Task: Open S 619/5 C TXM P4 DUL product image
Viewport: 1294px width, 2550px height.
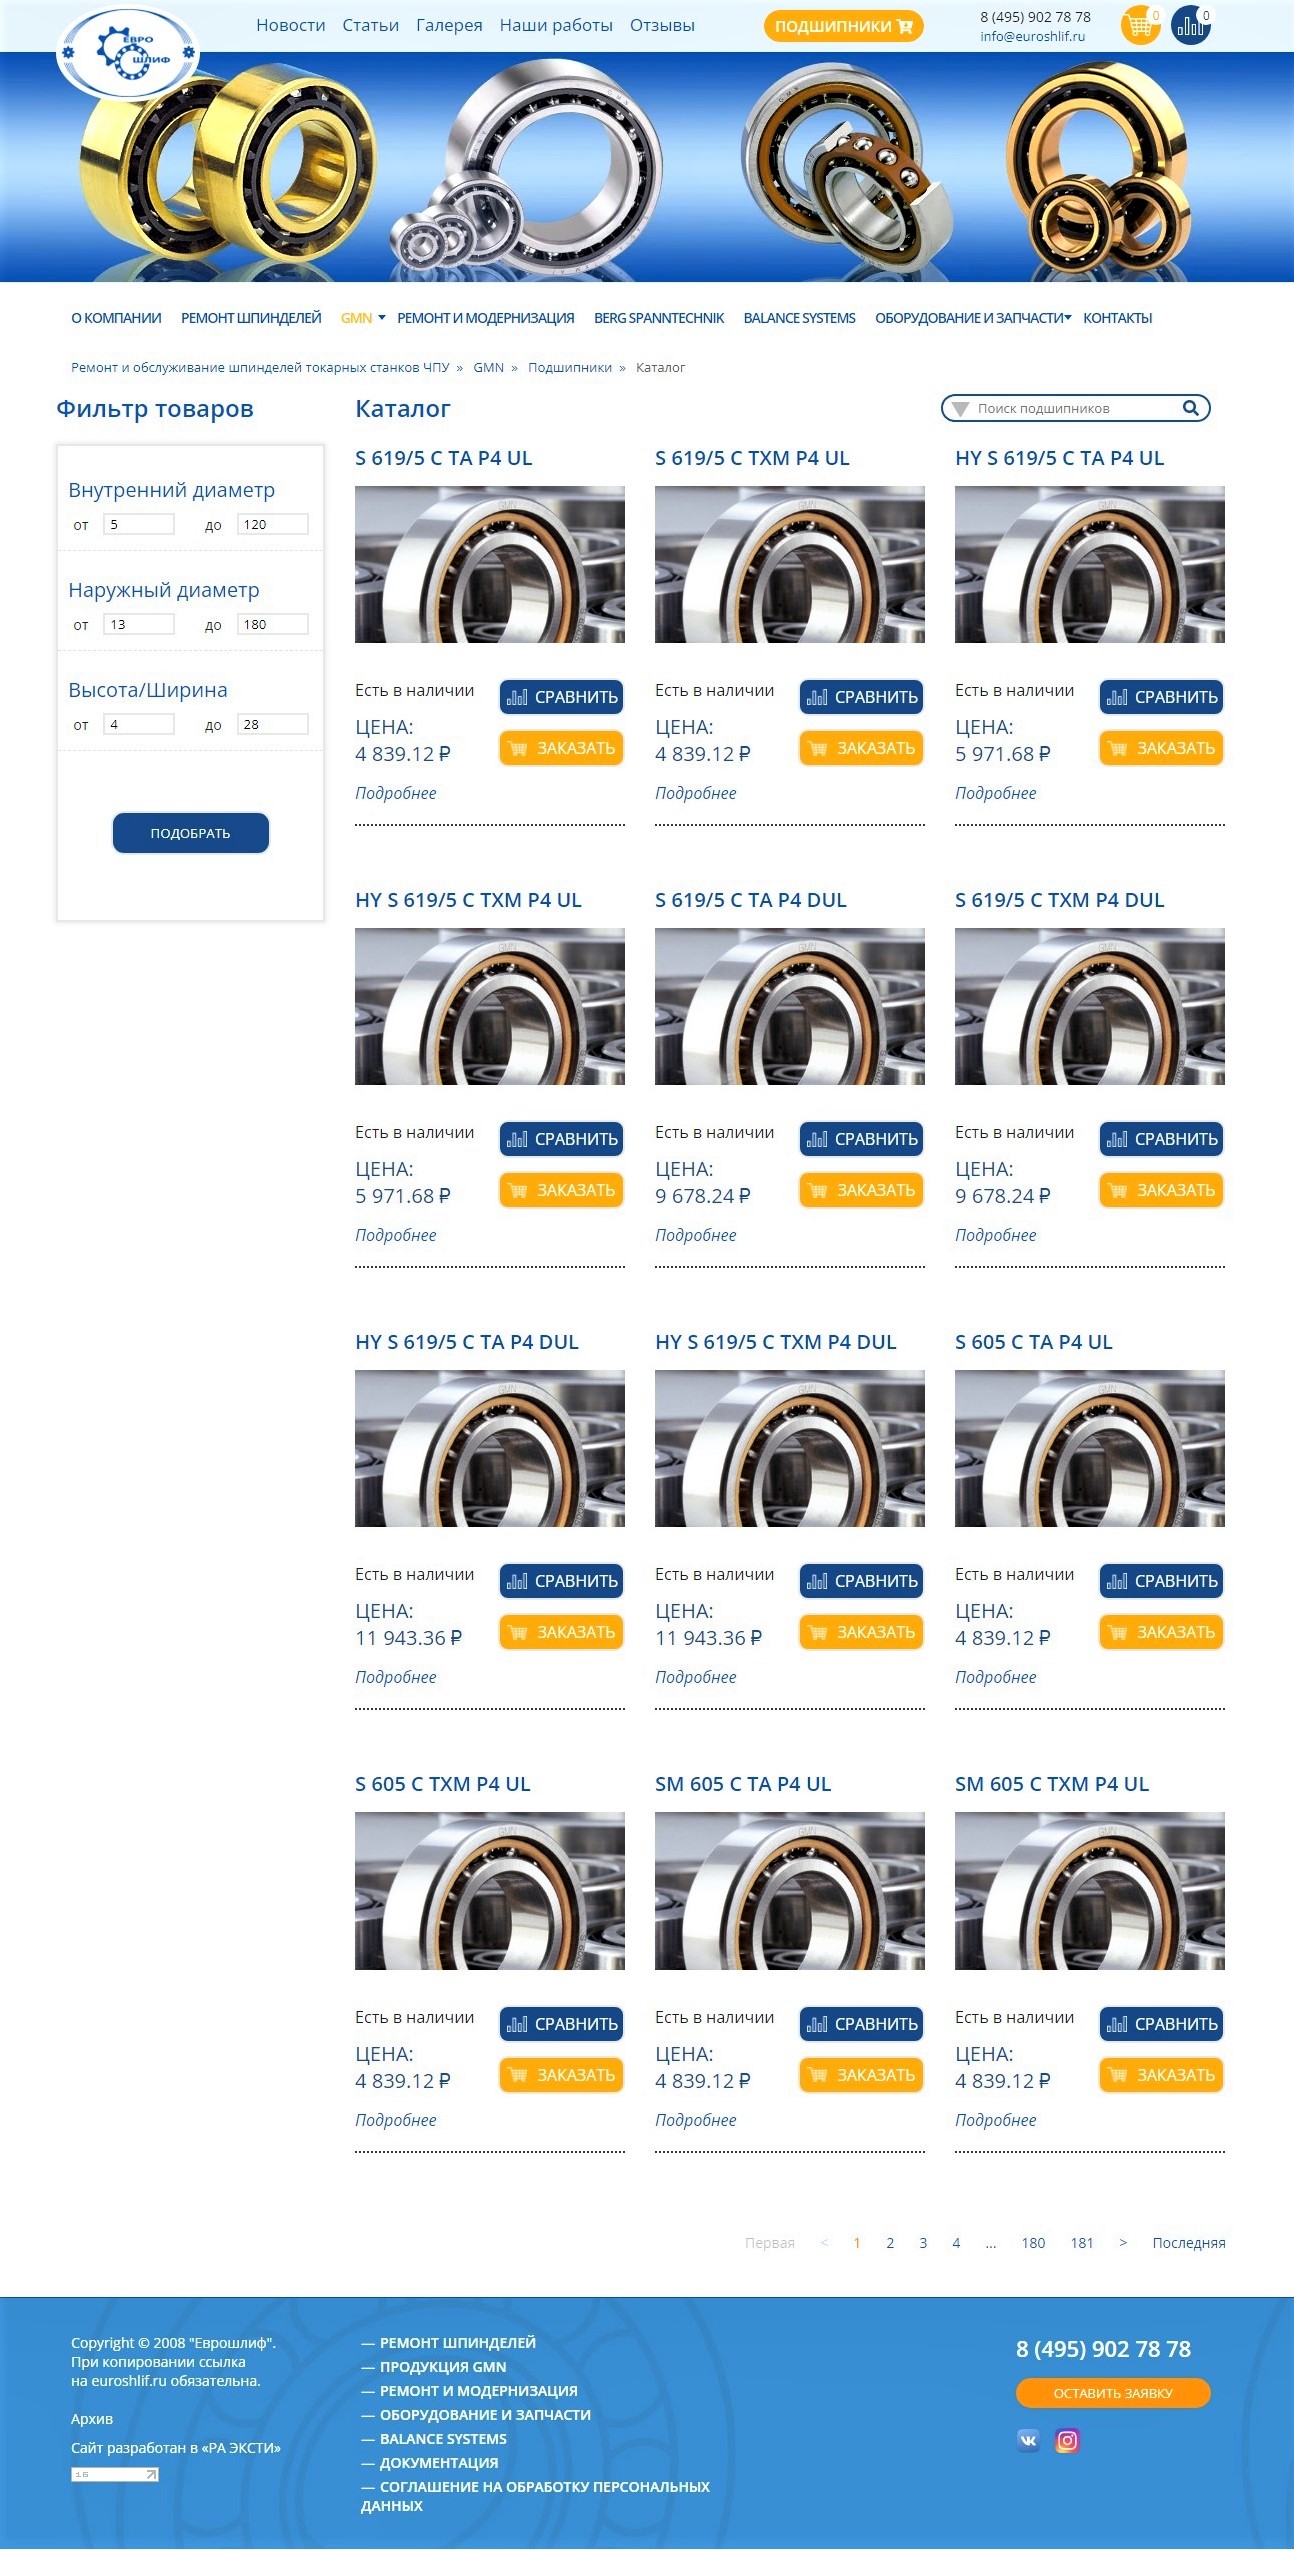Action: click(1089, 1006)
